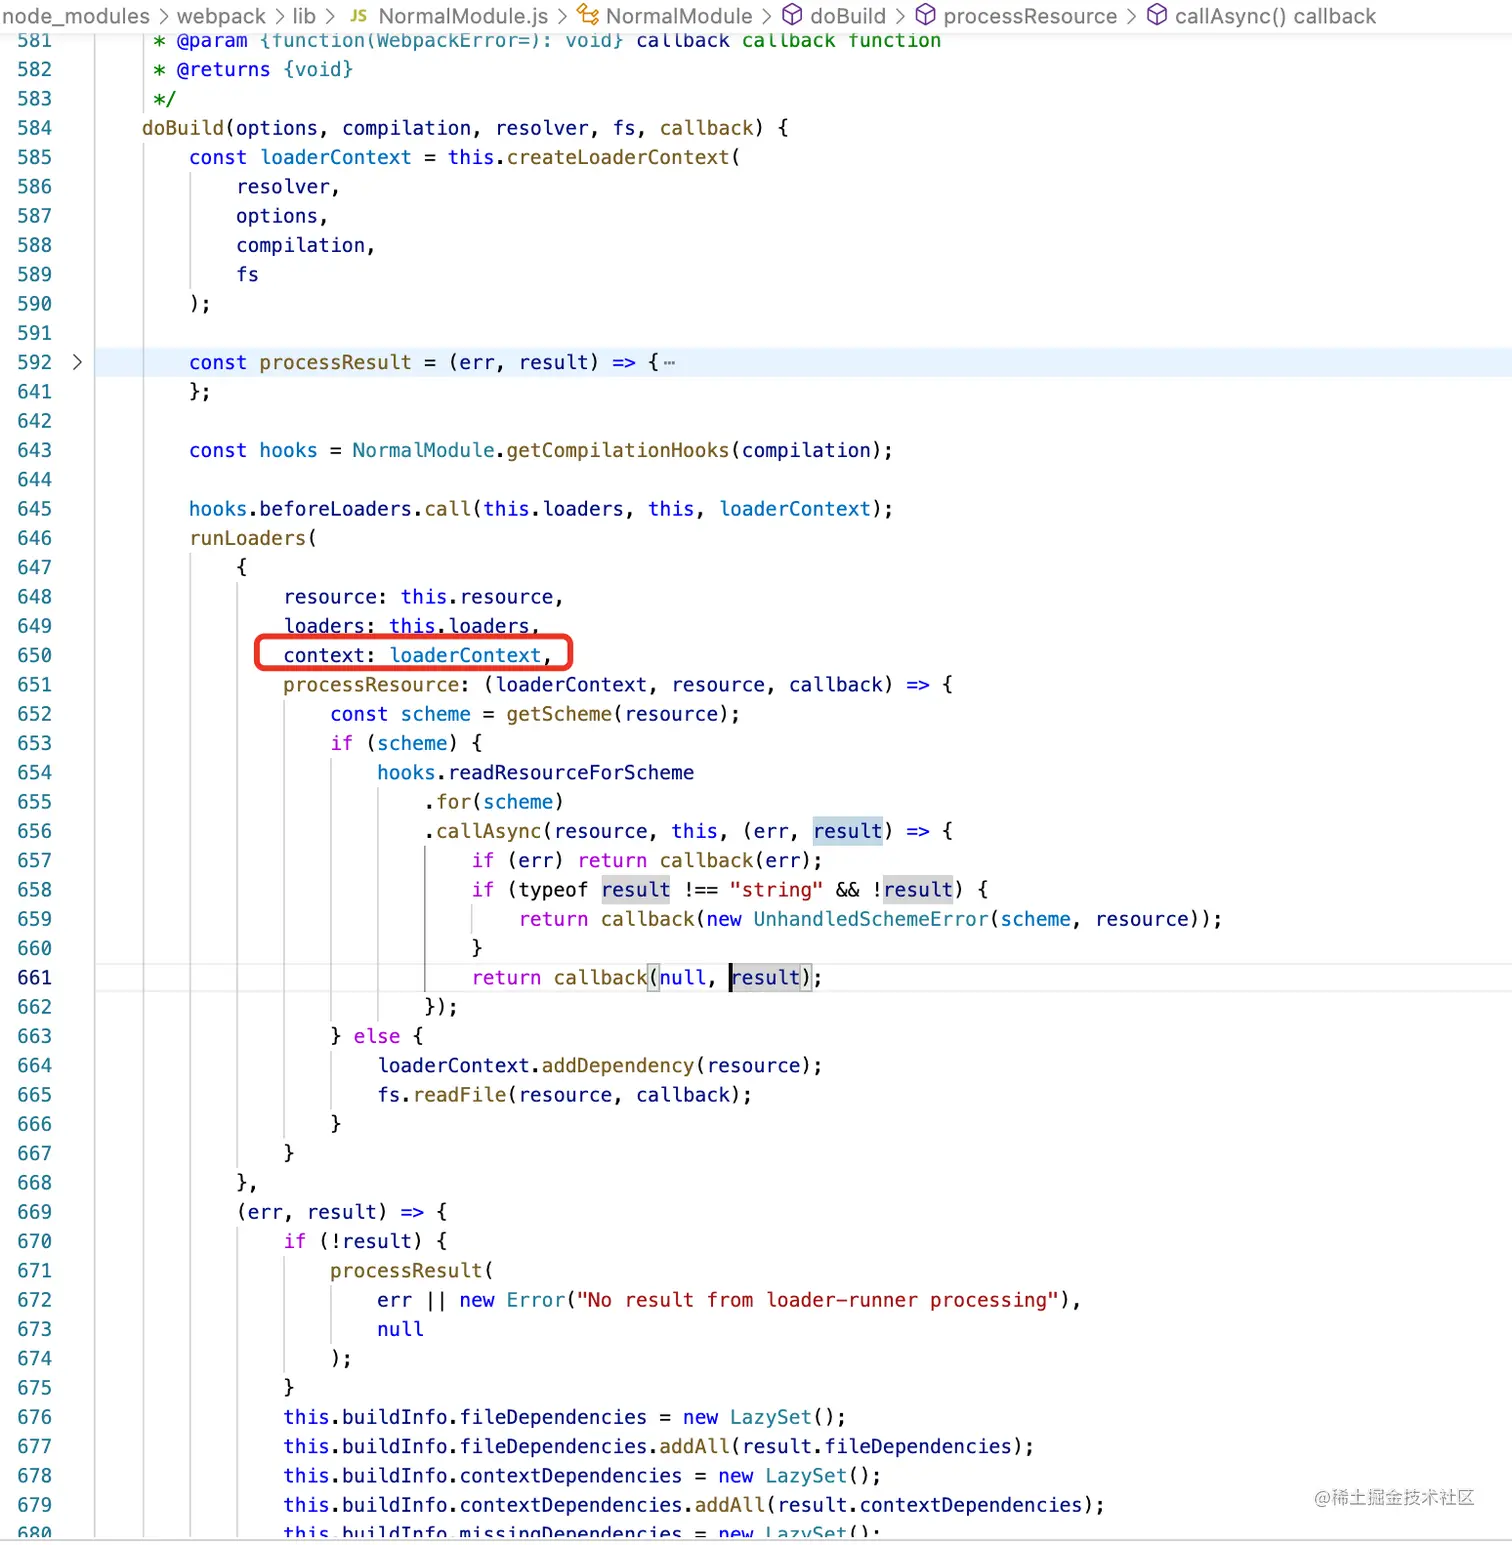Click line number 661

pos(34,977)
